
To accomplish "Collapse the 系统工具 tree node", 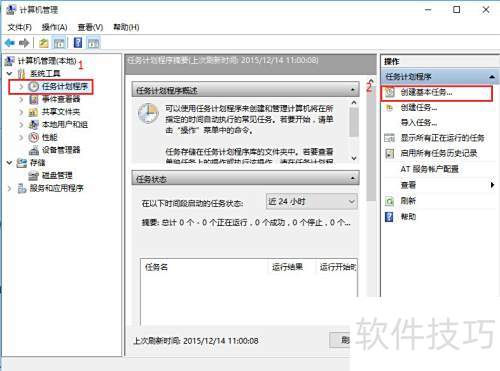I will click(10, 73).
